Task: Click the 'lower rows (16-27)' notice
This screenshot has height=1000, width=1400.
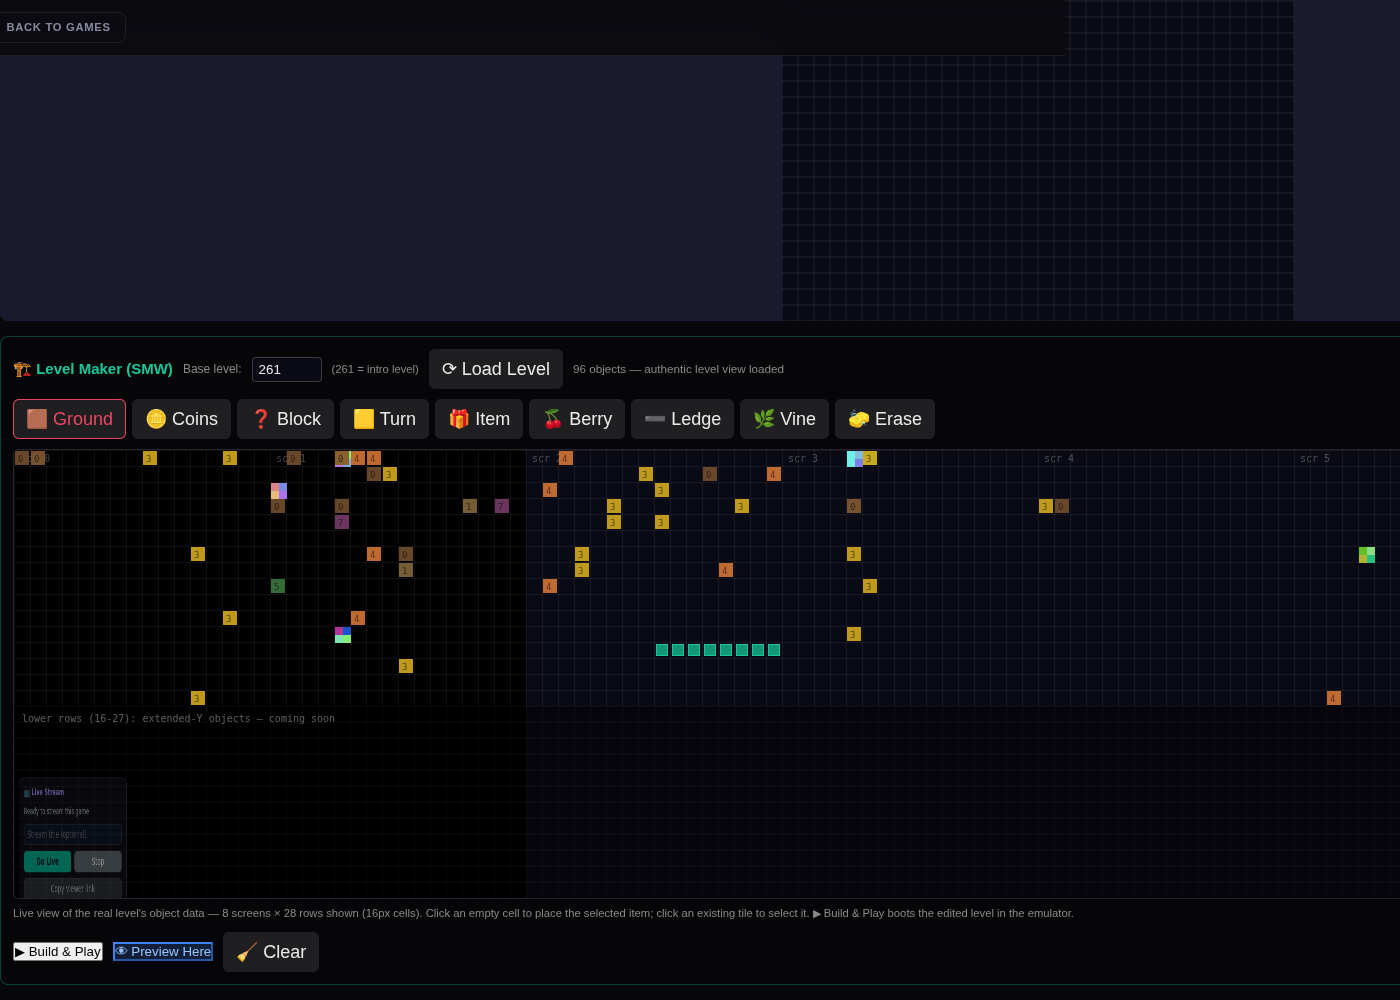Action: click(178, 719)
